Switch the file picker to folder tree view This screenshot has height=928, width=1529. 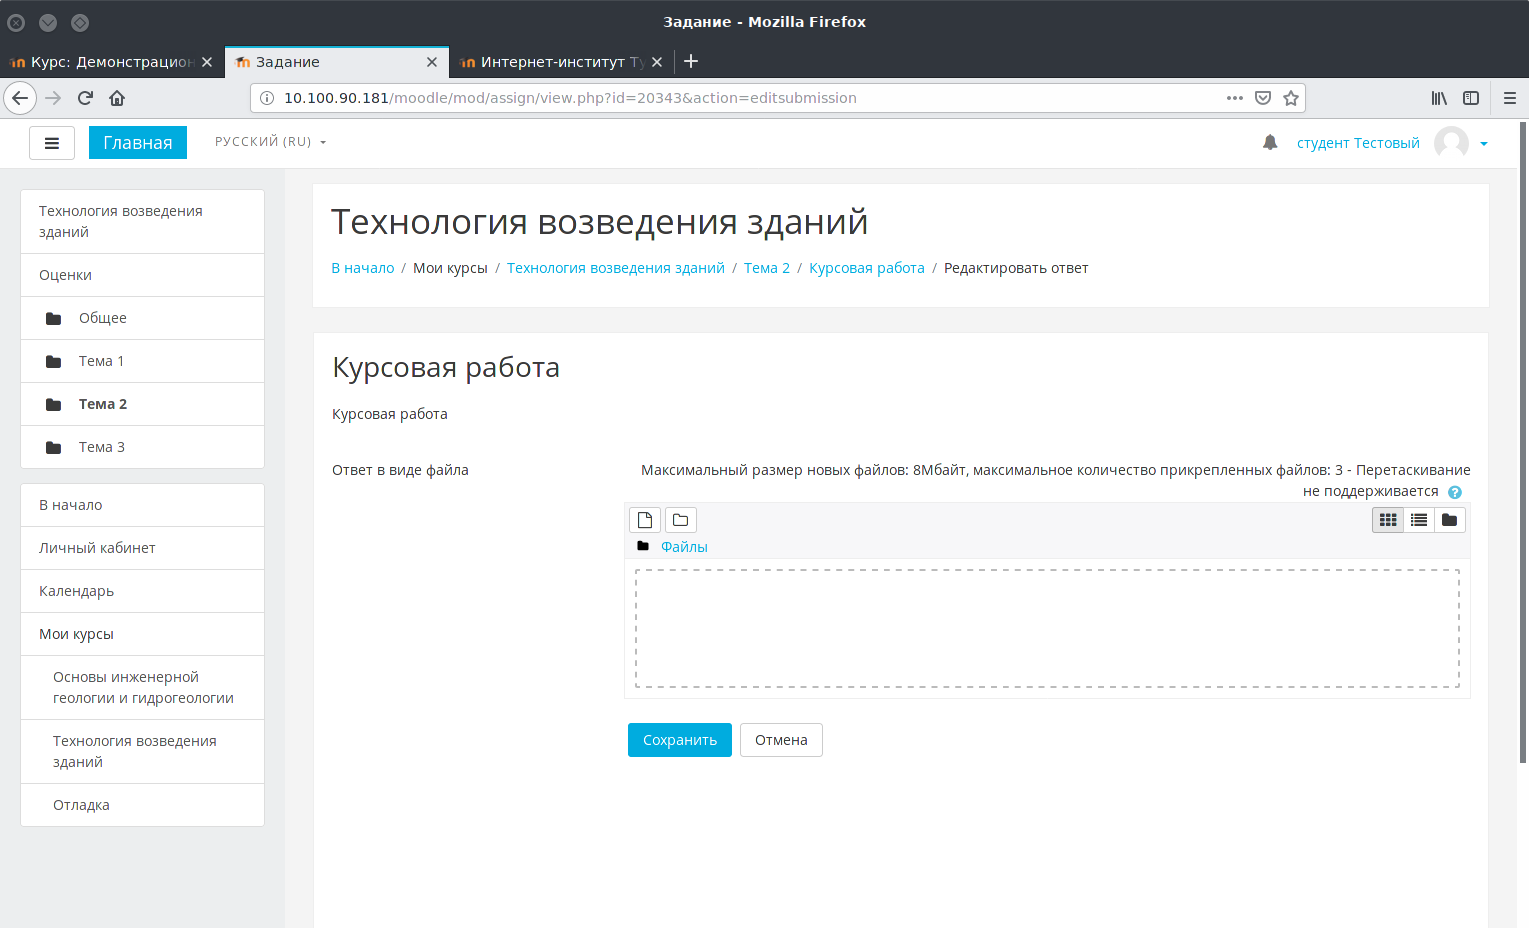1449,520
